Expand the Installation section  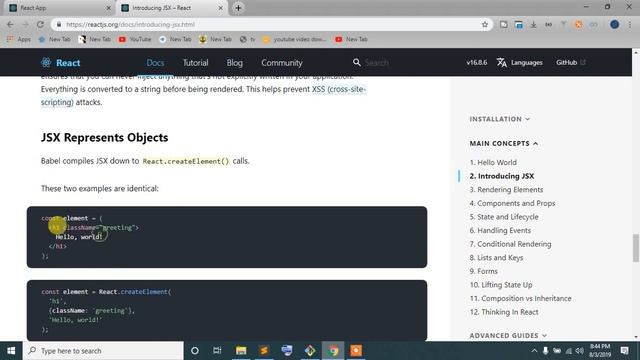coord(500,119)
